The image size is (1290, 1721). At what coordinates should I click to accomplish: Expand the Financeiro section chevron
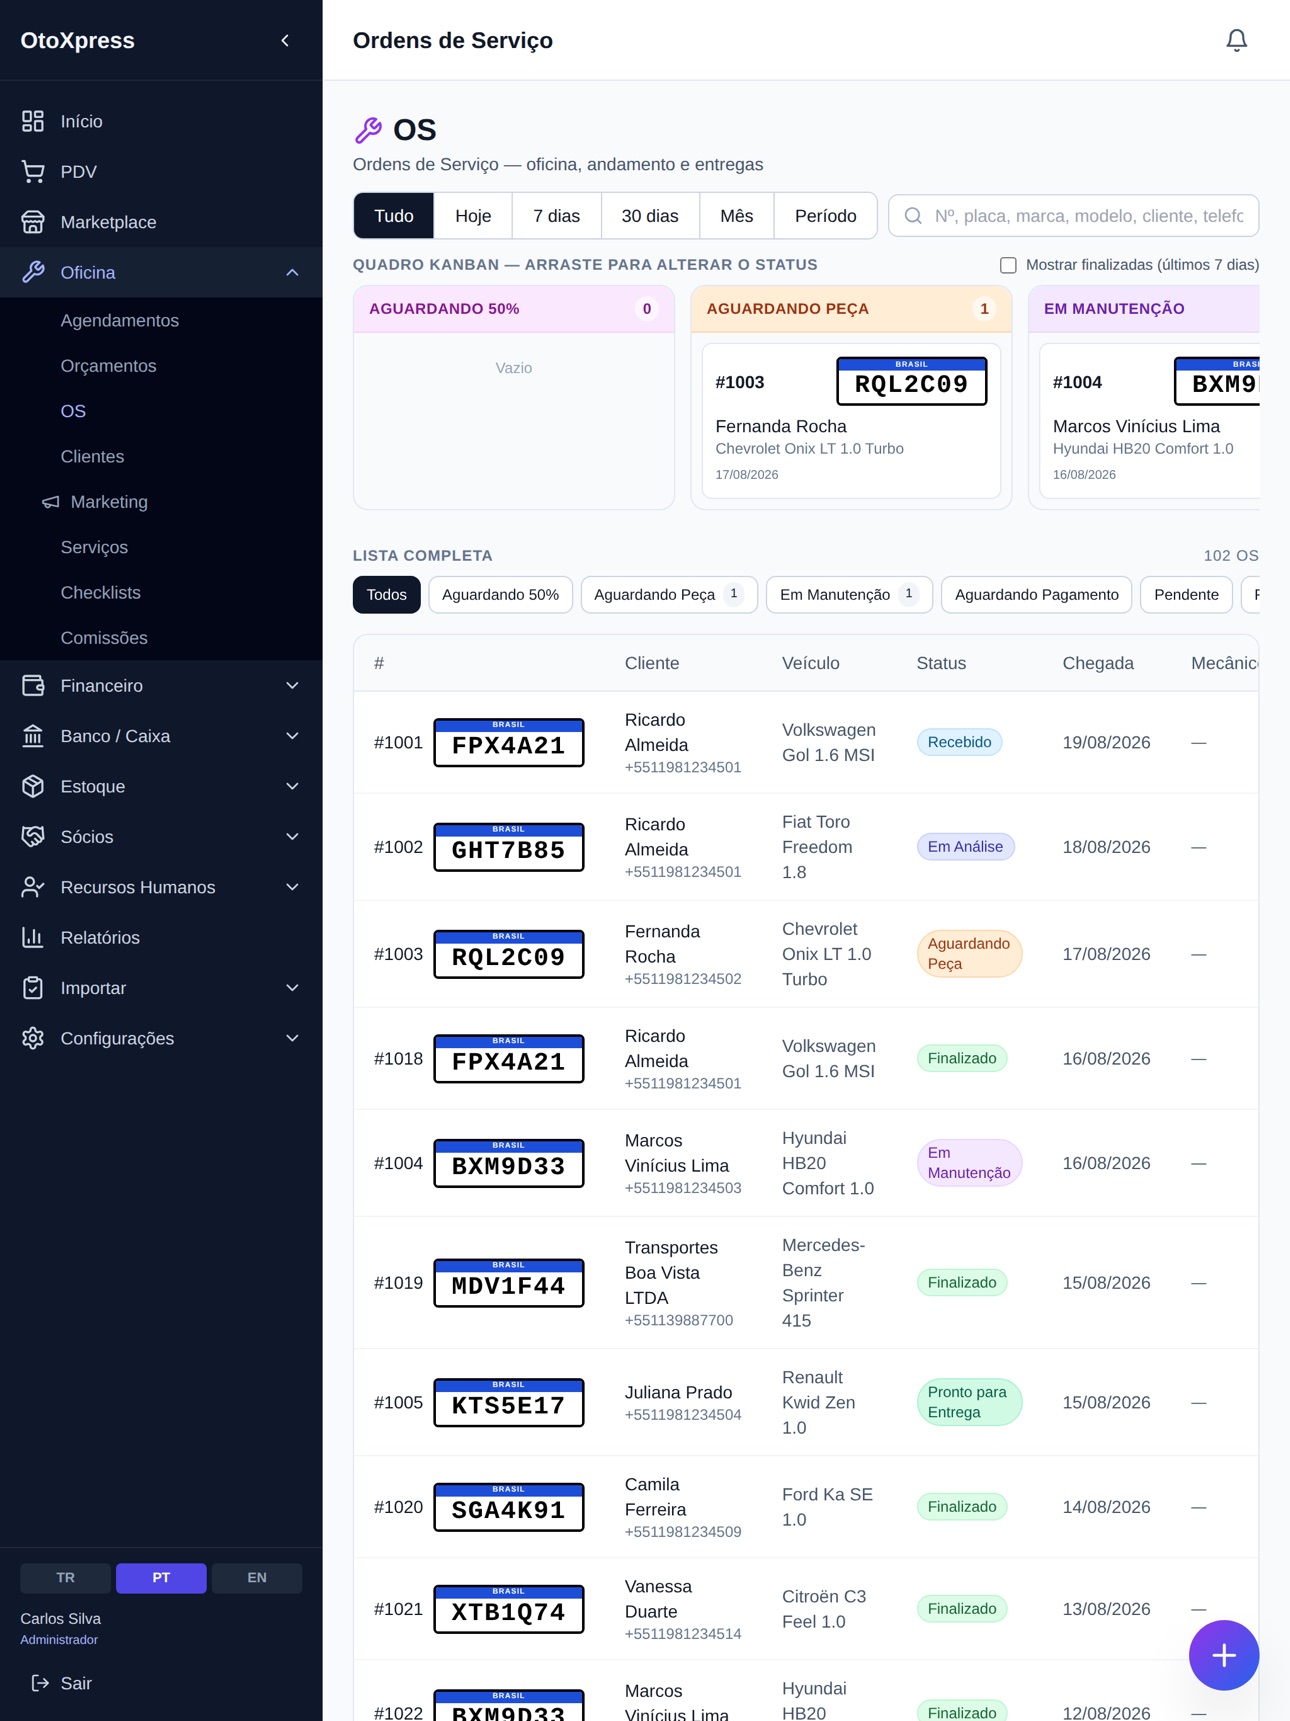tap(292, 686)
